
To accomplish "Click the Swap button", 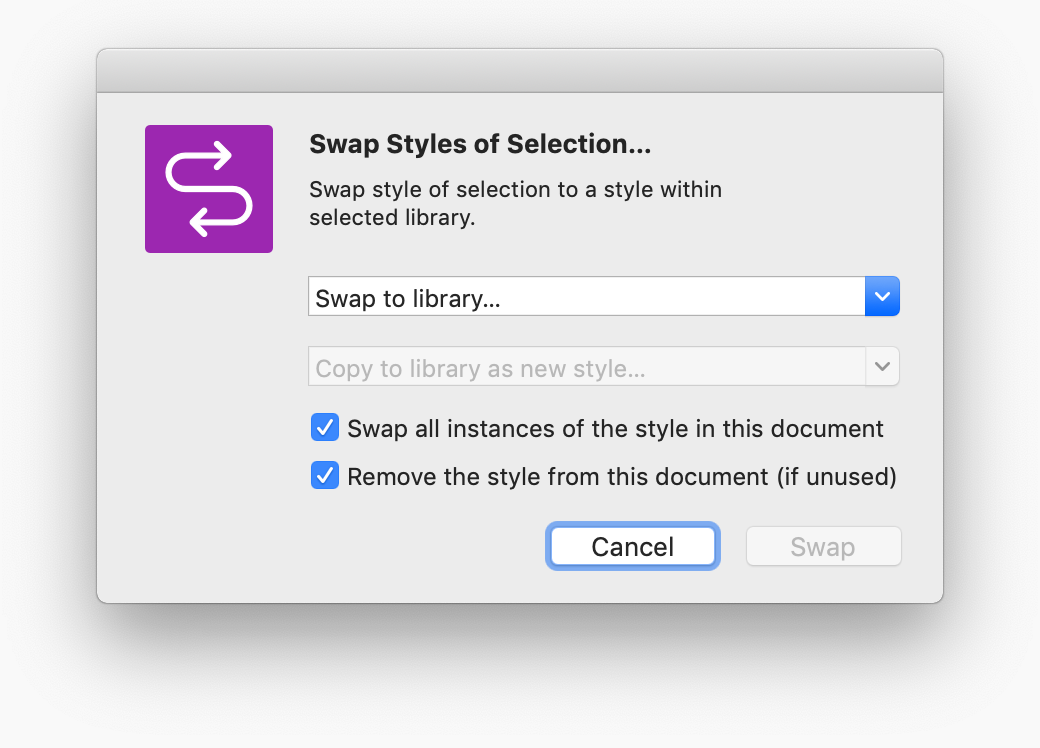I will [823, 546].
